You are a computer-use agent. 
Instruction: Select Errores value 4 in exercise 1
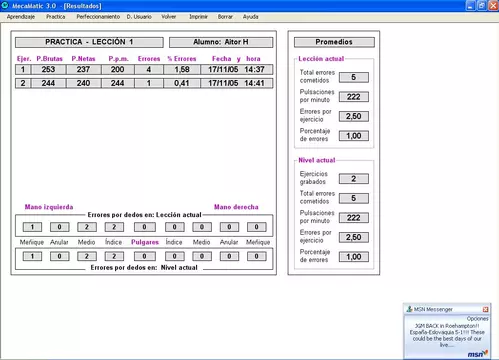[149, 69]
